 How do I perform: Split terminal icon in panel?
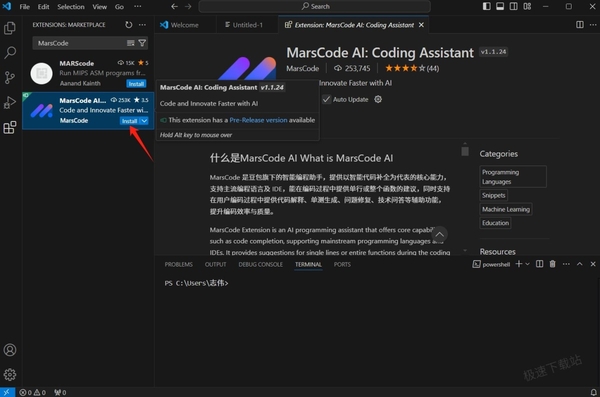tap(540, 264)
